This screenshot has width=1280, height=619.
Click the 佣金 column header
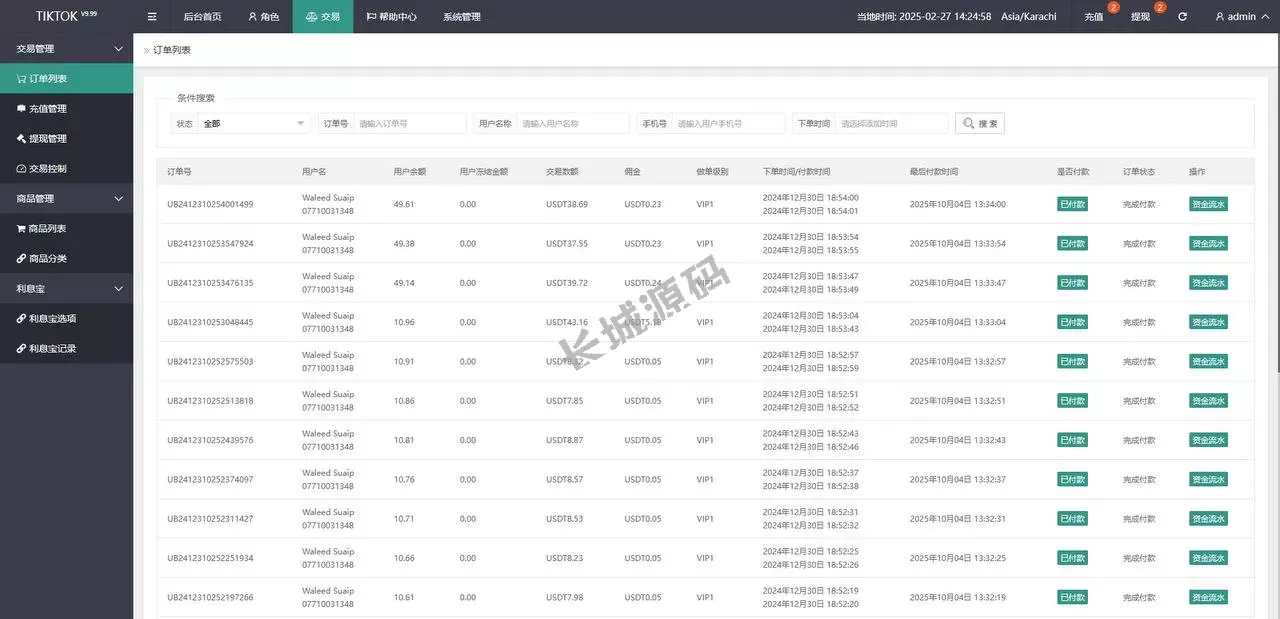632,172
